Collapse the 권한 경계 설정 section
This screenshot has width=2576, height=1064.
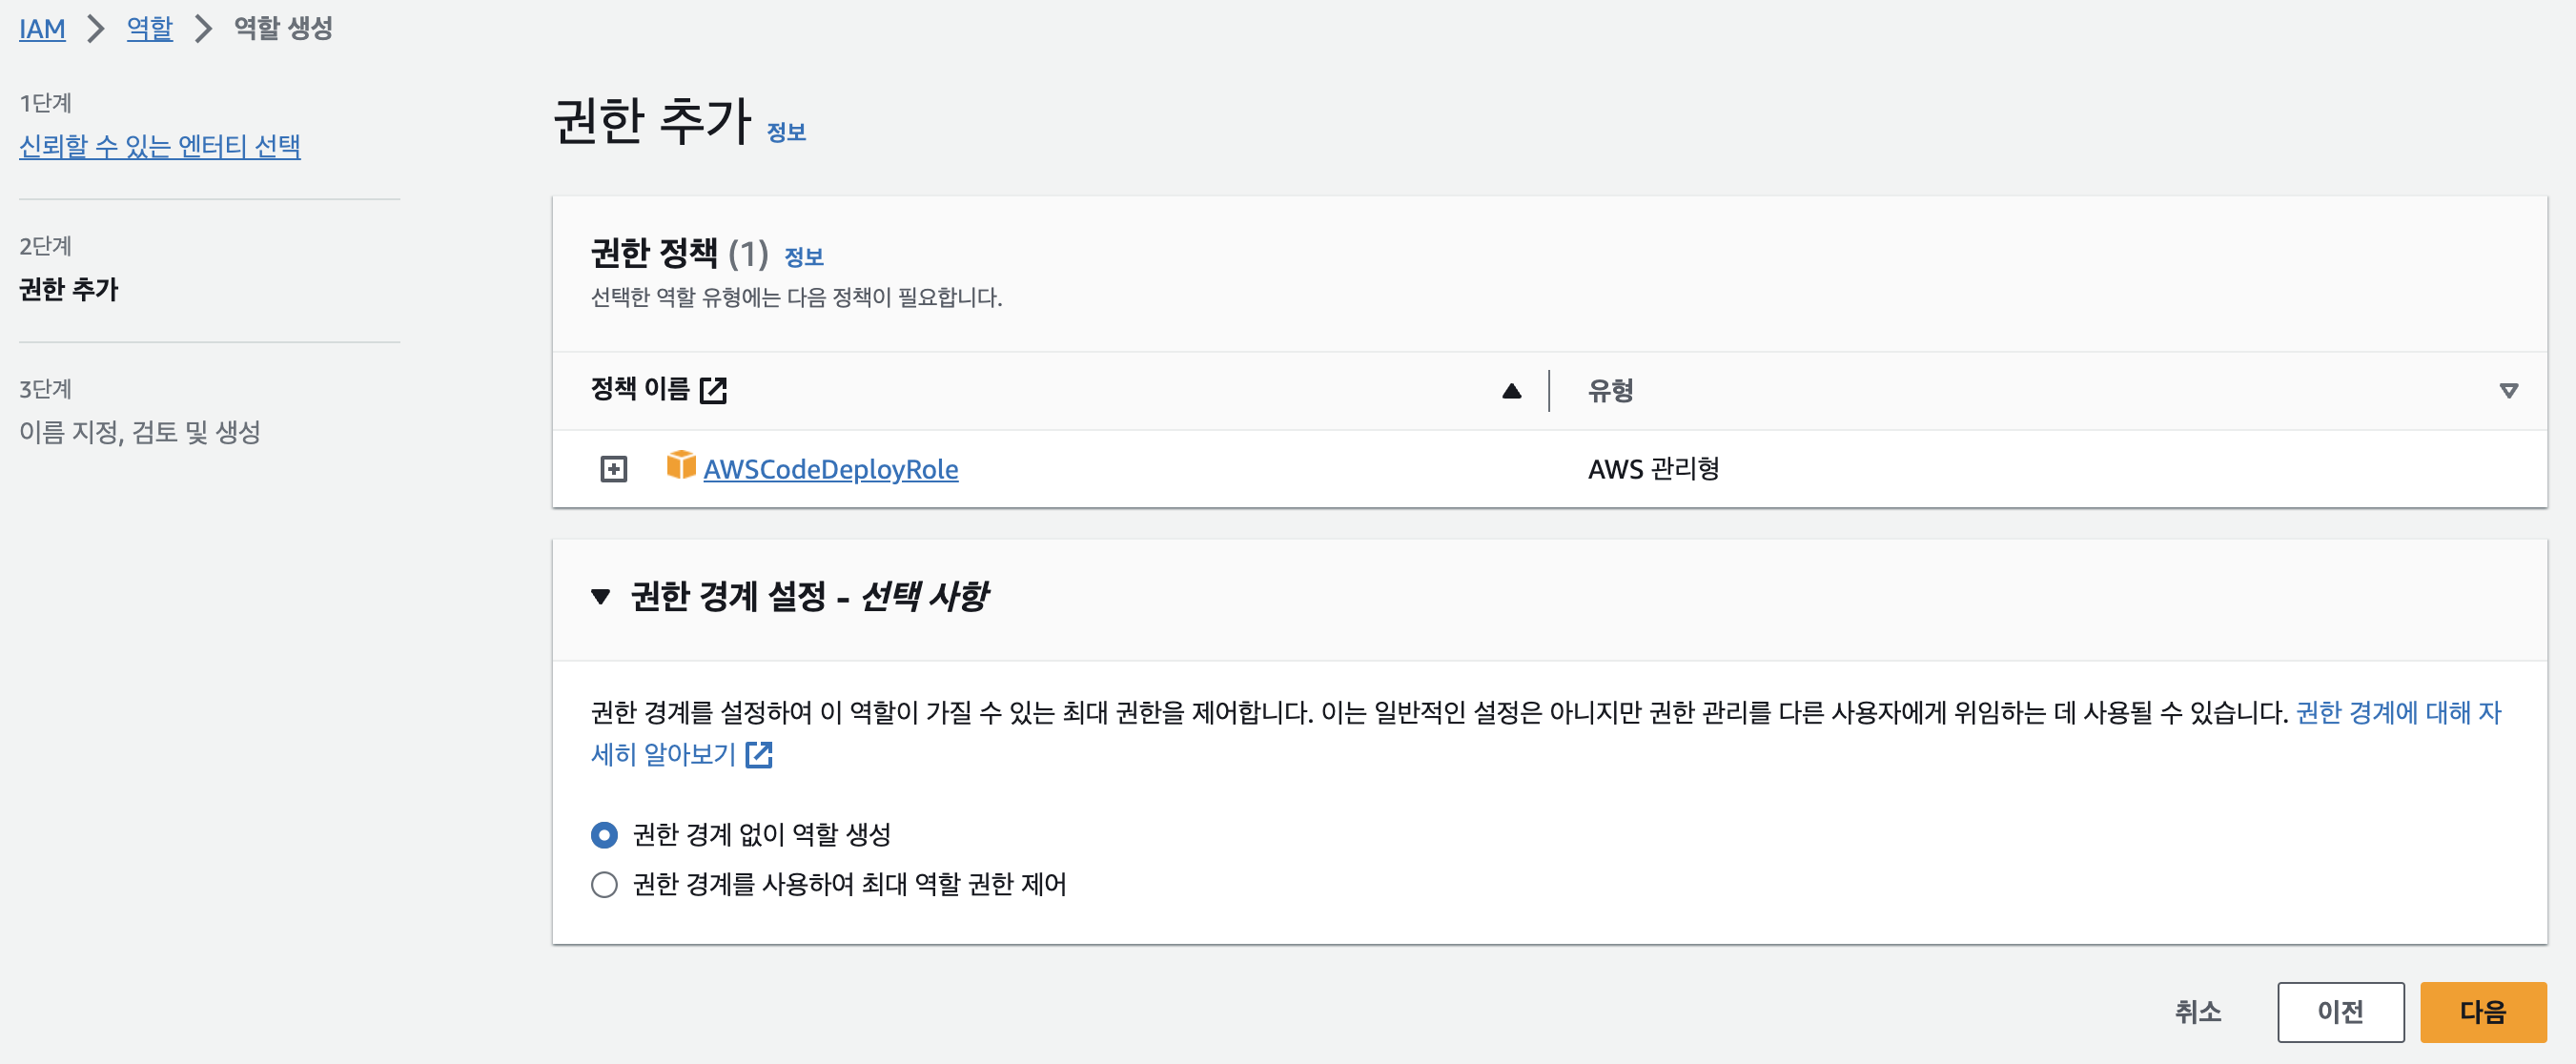click(x=600, y=597)
